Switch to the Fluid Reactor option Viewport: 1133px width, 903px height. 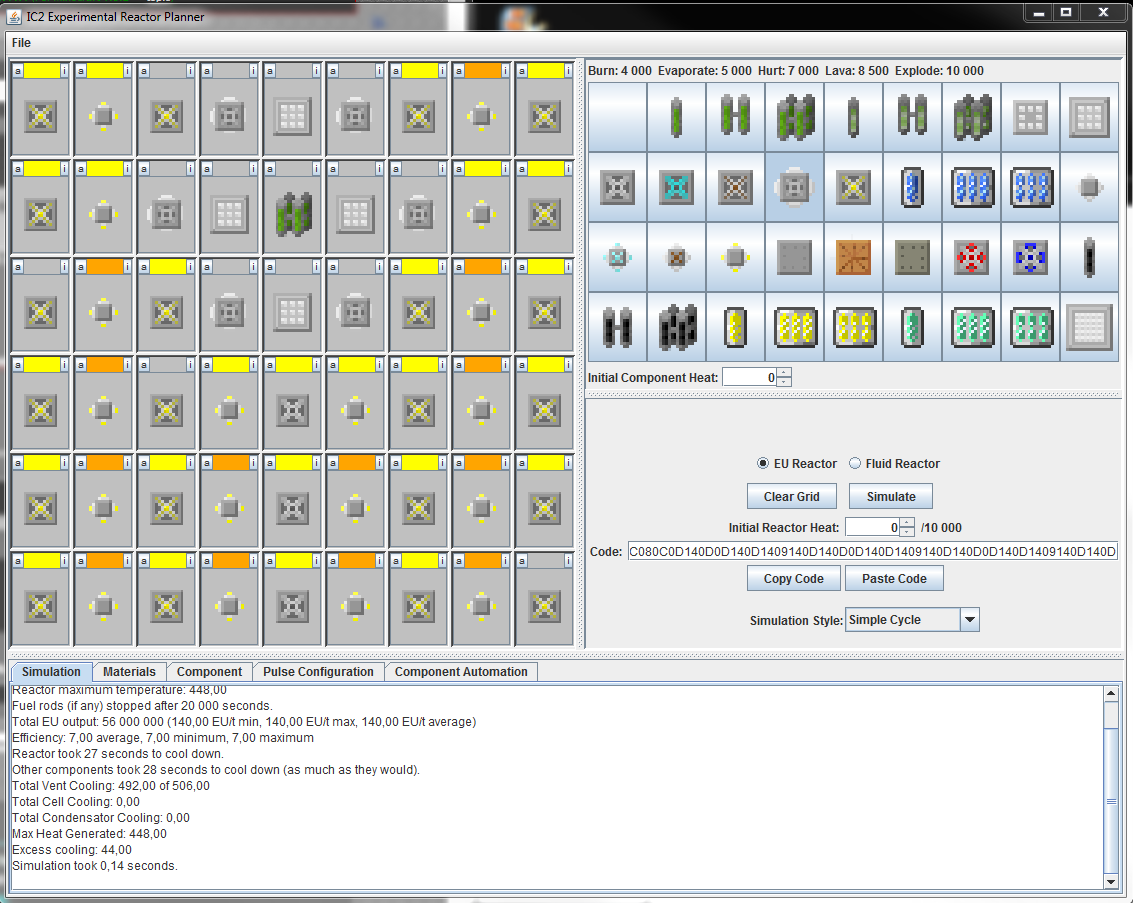[855, 464]
